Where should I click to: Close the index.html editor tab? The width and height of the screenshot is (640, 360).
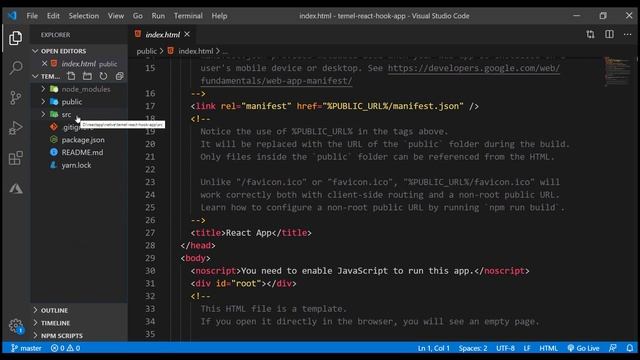point(187,34)
